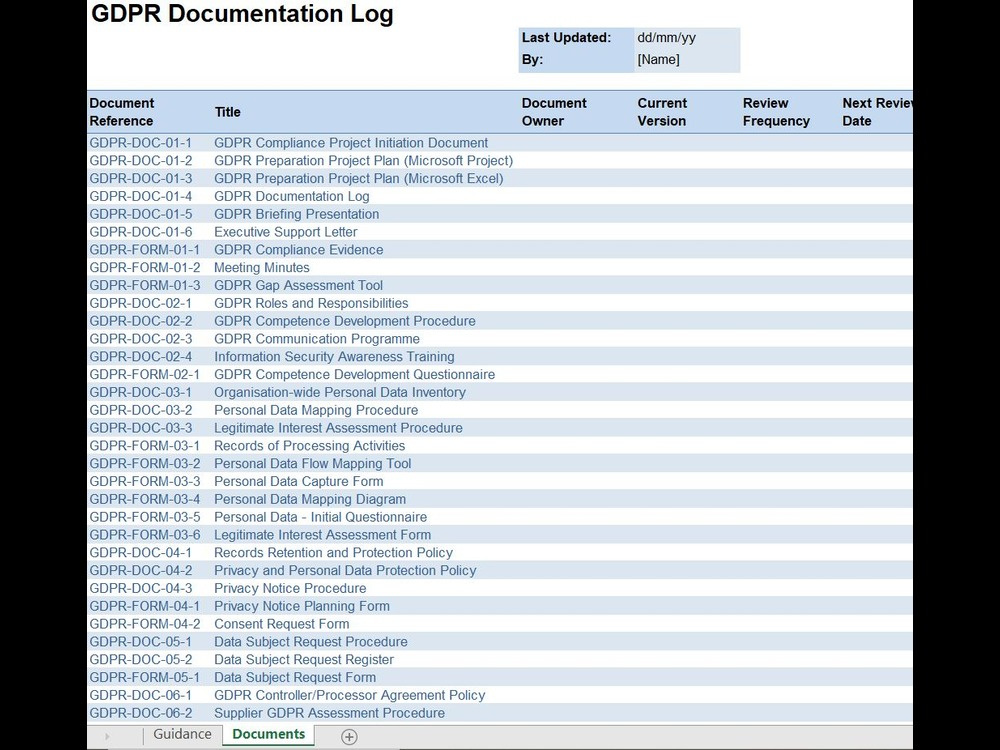The image size is (1000, 750).
Task: Add a new sheet with the plus icon
Action: pos(349,737)
